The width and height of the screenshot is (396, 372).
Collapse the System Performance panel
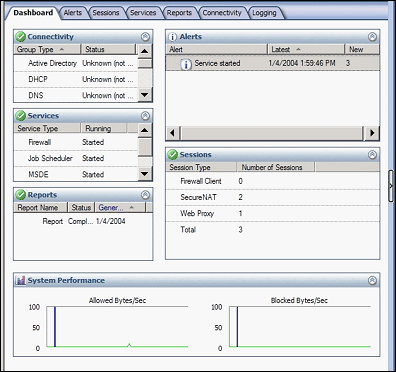pos(372,280)
